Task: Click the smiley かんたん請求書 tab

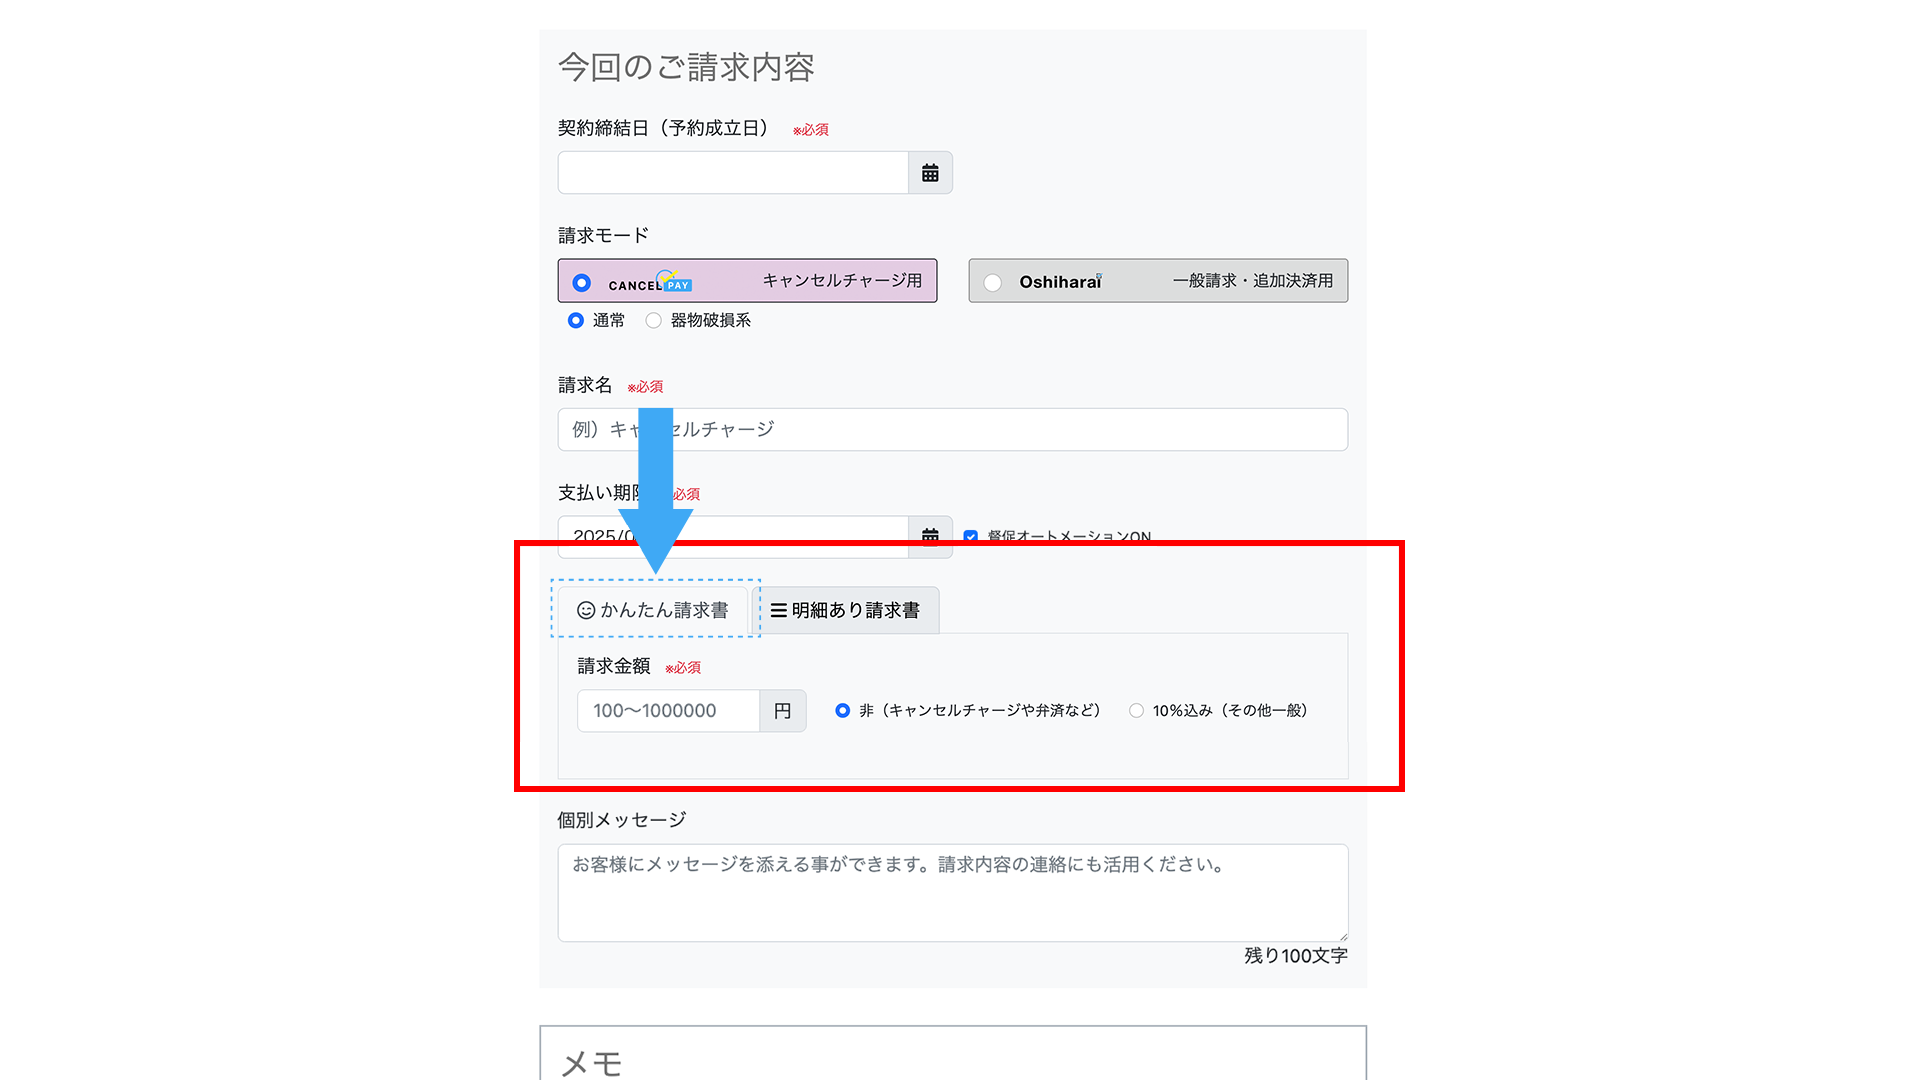Action: [653, 610]
